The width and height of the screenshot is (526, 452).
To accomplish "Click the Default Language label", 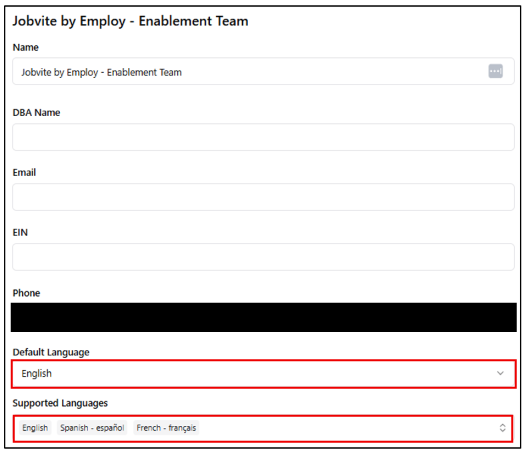I will [51, 352].
